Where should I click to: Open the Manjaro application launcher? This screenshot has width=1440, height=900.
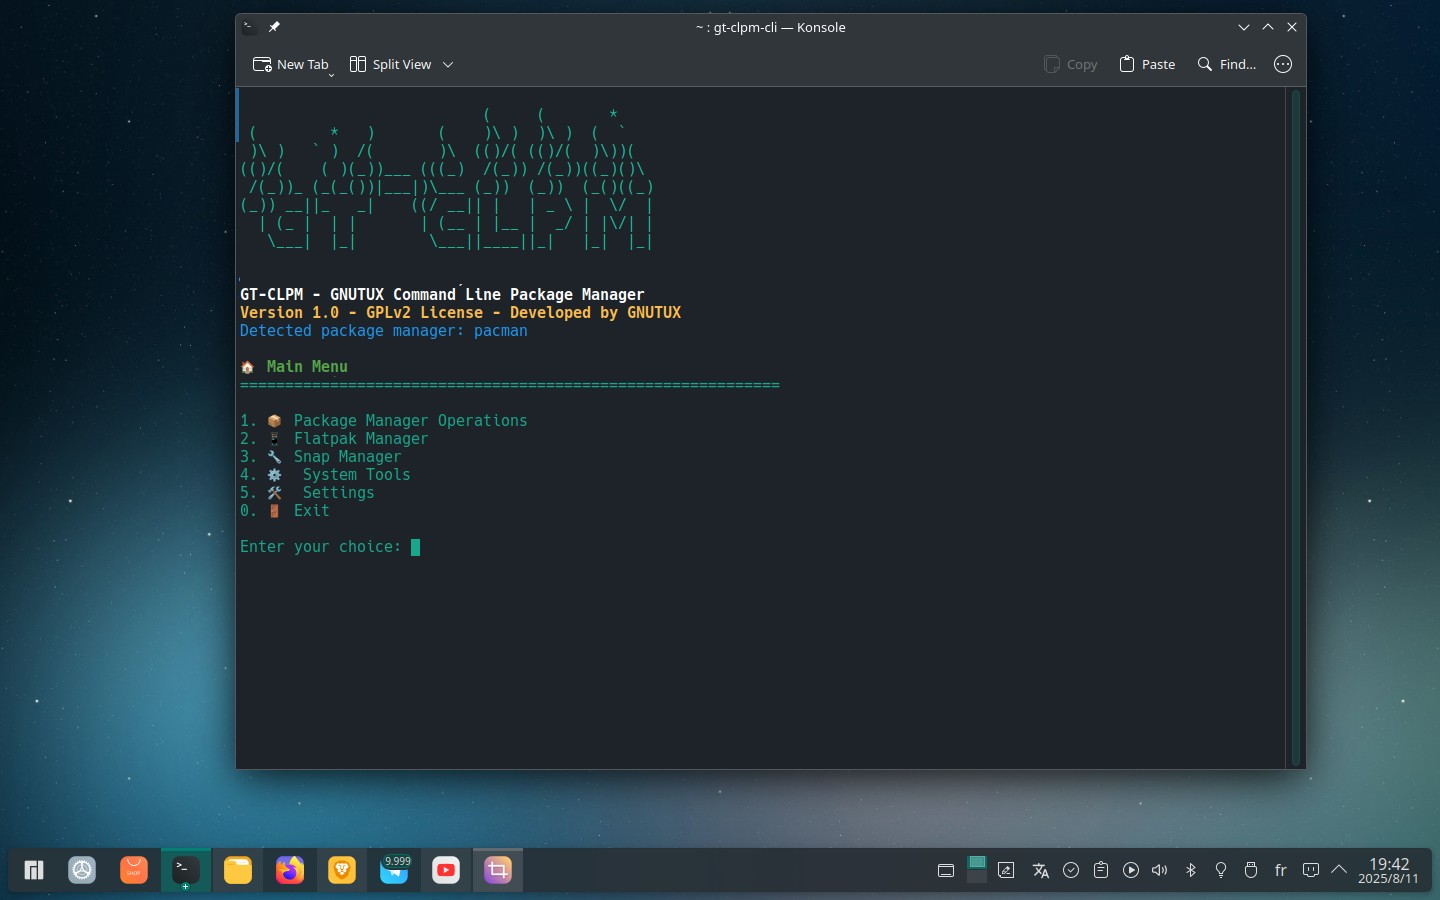coord(34,870)
